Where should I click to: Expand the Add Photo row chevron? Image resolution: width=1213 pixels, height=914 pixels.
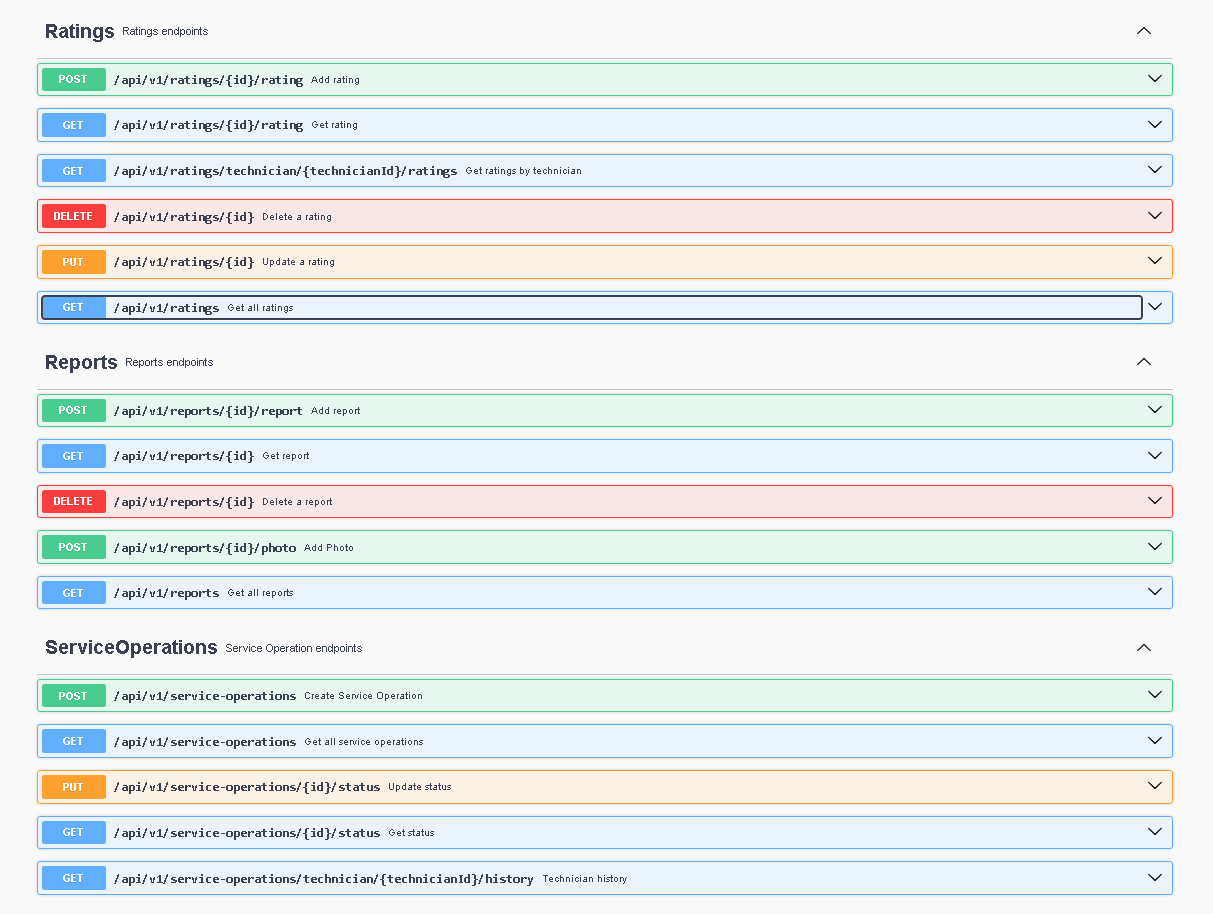click(1155, 547)
